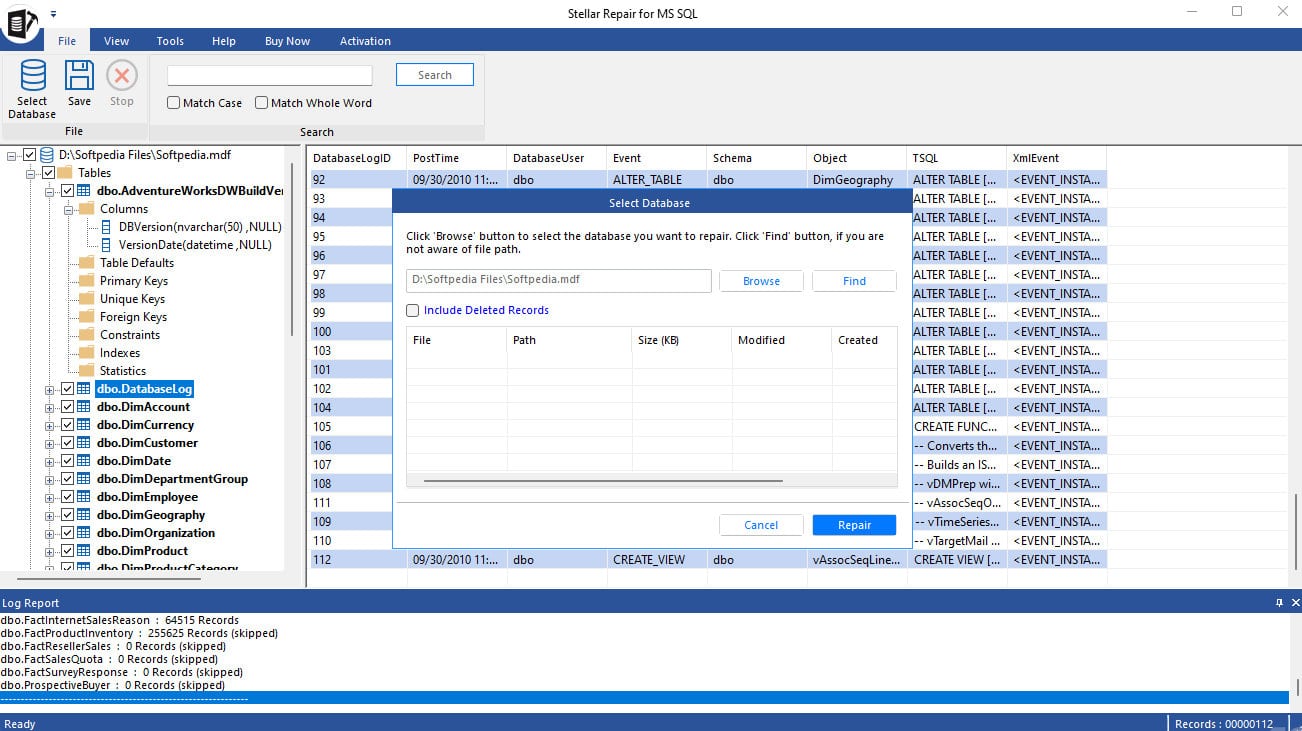Expand the dbo.DimDepartmentGroup node
The image size is (1302, 731).
[x=50, y=479]
